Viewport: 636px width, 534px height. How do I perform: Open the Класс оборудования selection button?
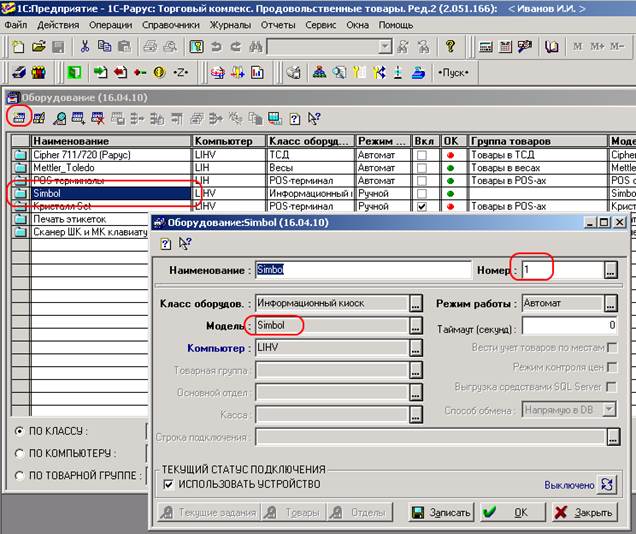point(416,303)
